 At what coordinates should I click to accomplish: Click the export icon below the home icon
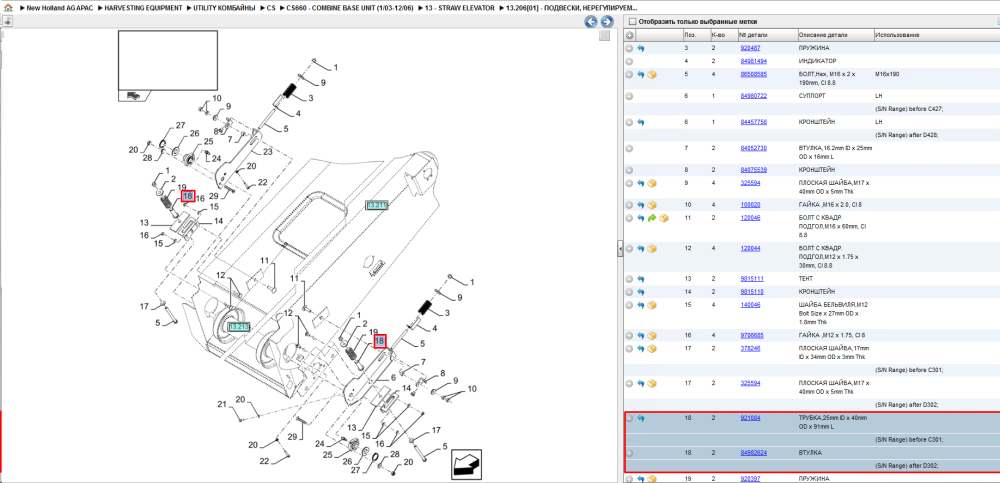(7, 20)
